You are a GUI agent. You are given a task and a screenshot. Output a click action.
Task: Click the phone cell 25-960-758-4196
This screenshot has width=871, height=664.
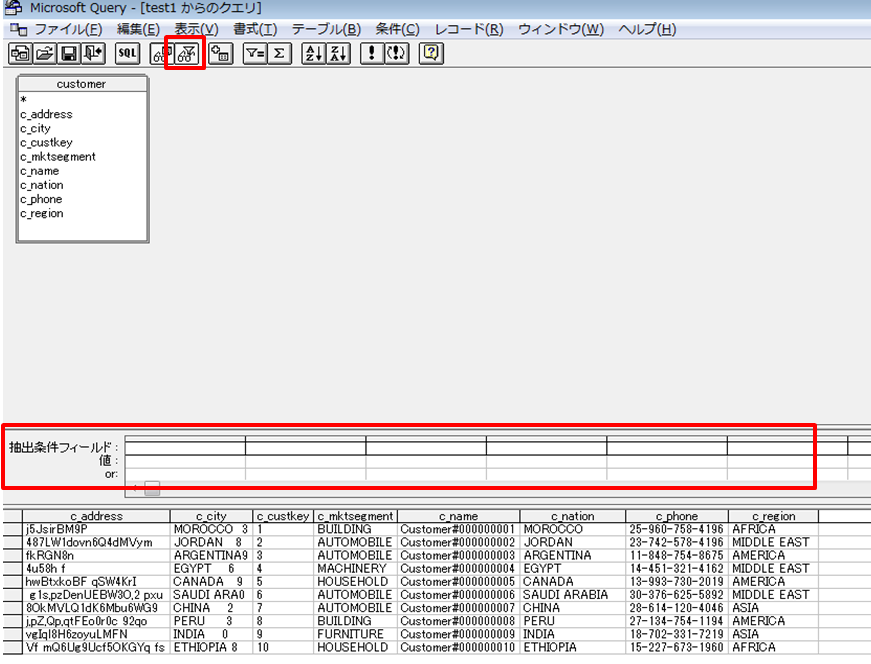[677, 530]
